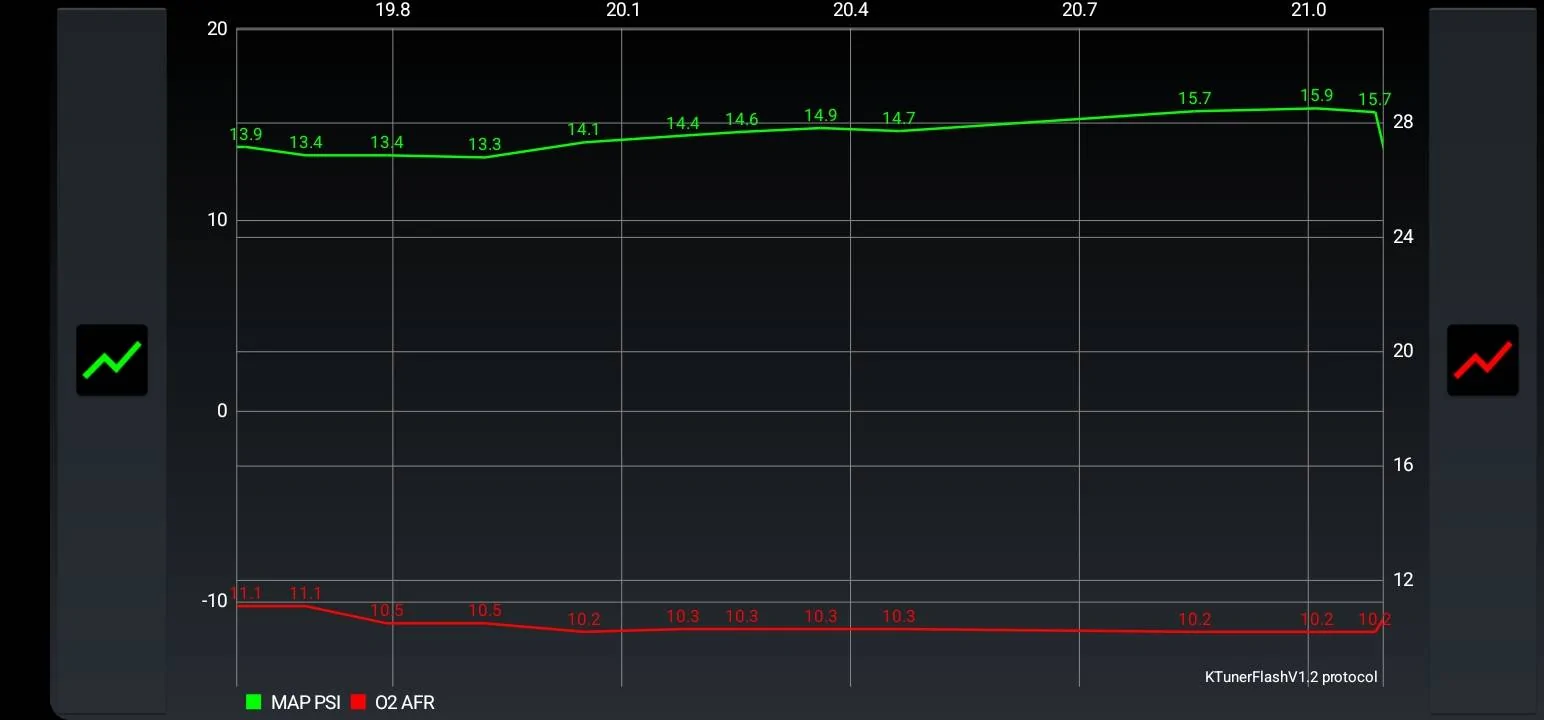Select the MAP PSI legend label
The width and height of the screenshot is (1544, 720).
tap(305, 703)
